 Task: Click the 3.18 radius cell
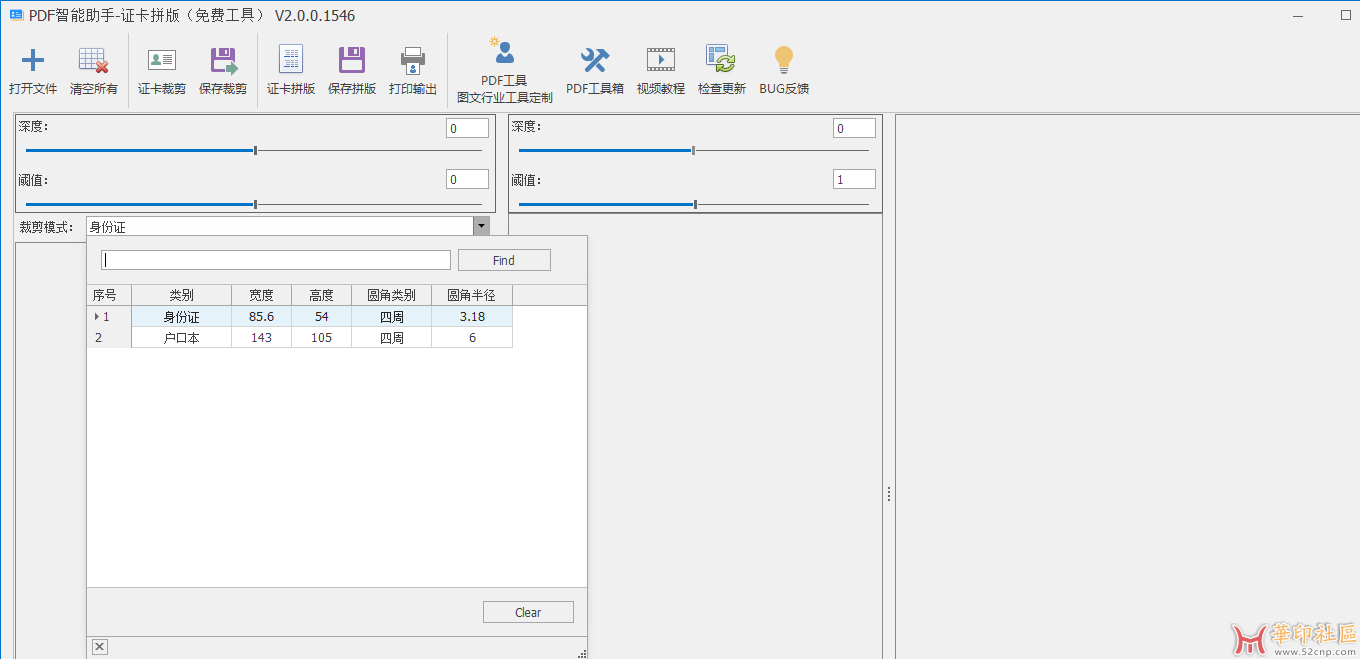[471, 316]
